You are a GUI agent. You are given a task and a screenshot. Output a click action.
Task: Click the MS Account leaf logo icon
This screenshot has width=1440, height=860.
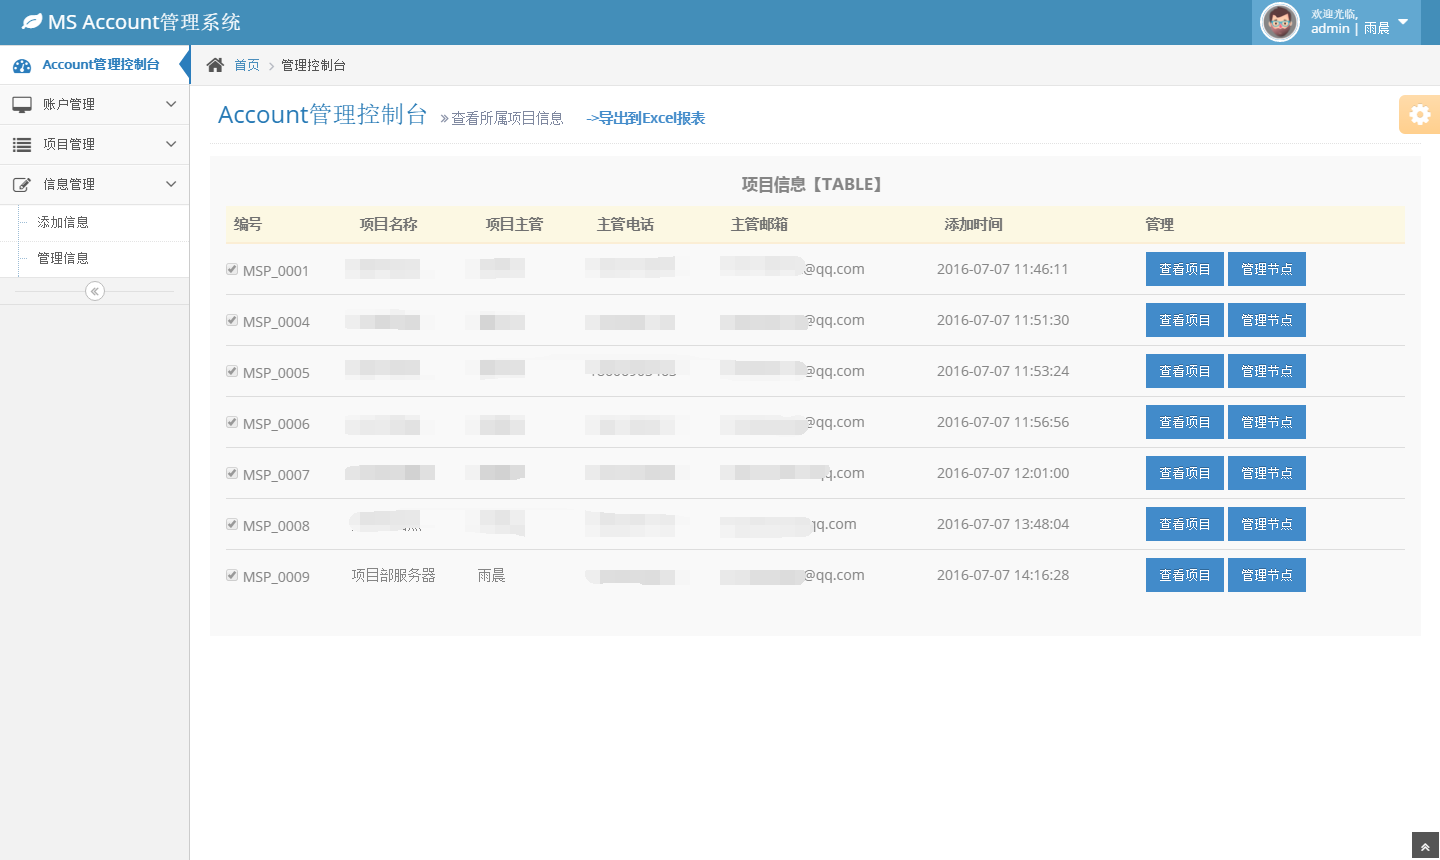pyautogui.click(x=32, y=22)
